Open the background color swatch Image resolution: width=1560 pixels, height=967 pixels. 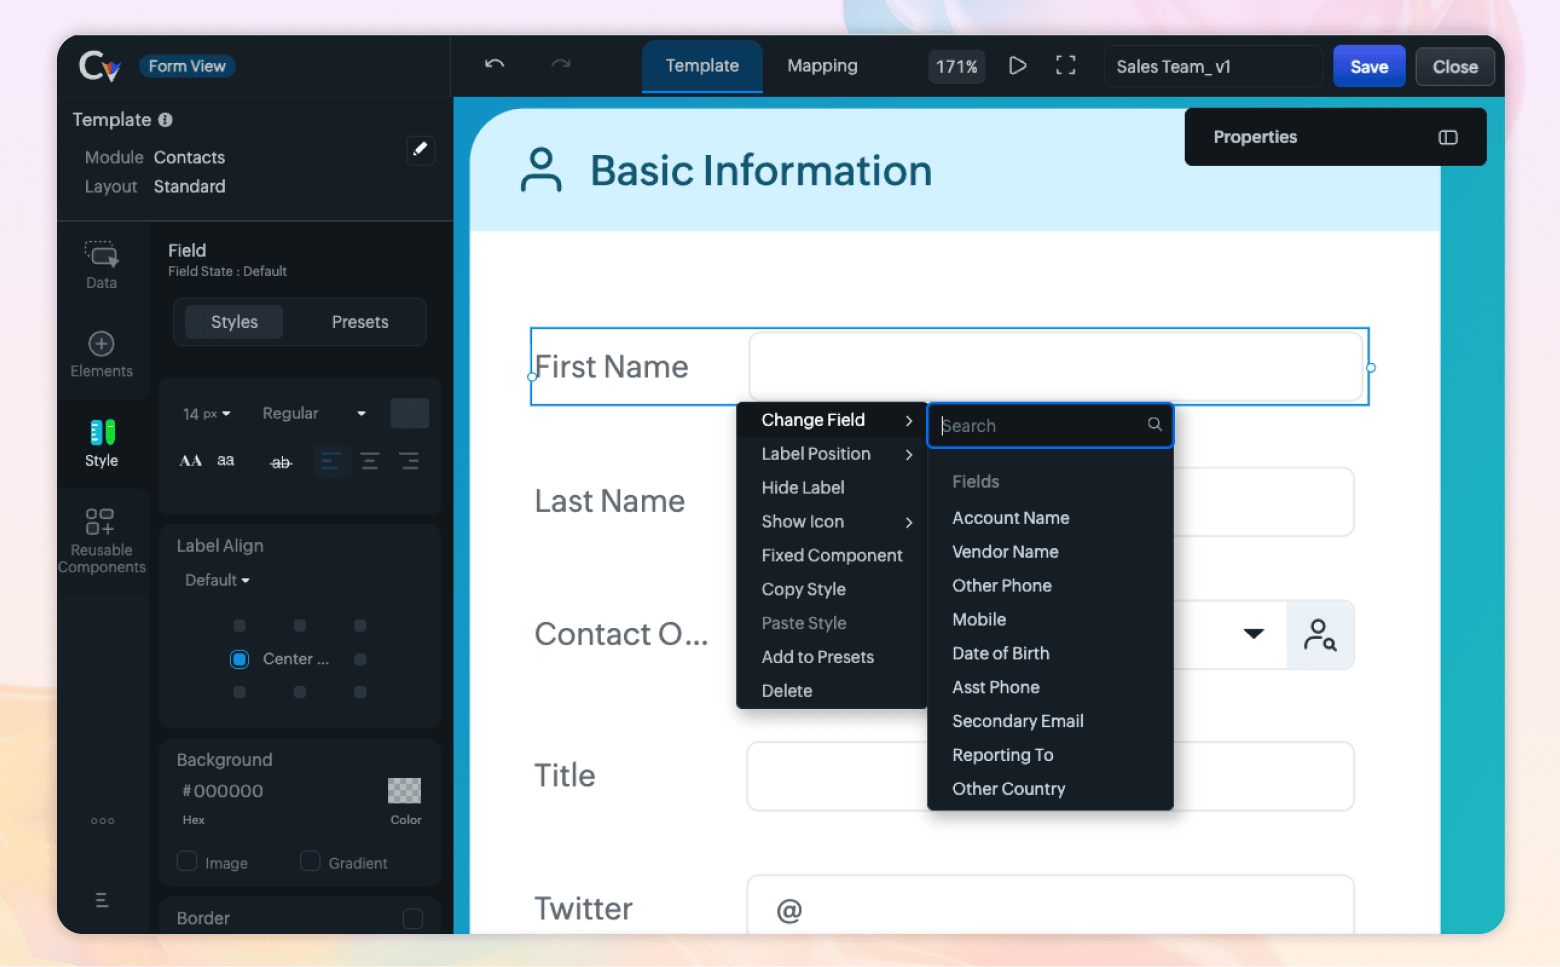(x=404, y=791)
